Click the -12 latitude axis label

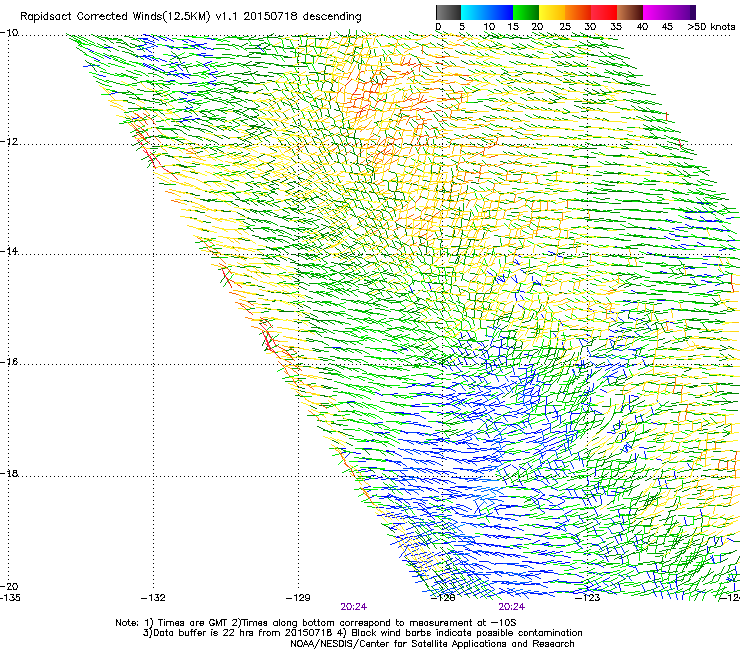click(x=9, y=142)
